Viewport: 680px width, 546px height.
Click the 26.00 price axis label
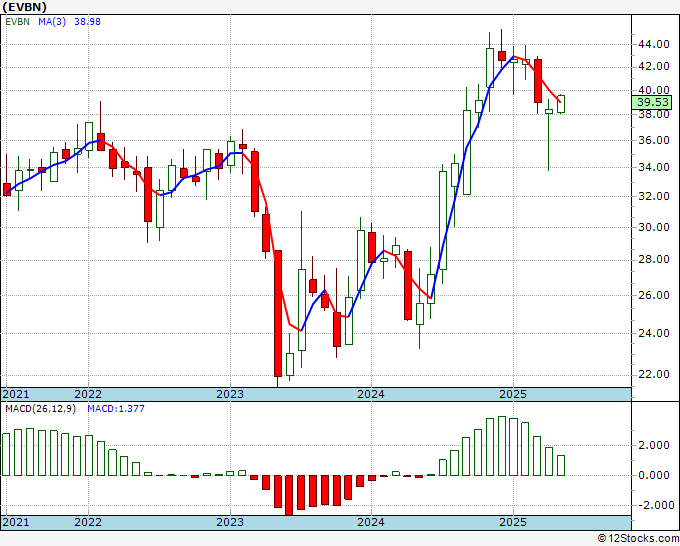pyautogui.click(x=654, y=295)
